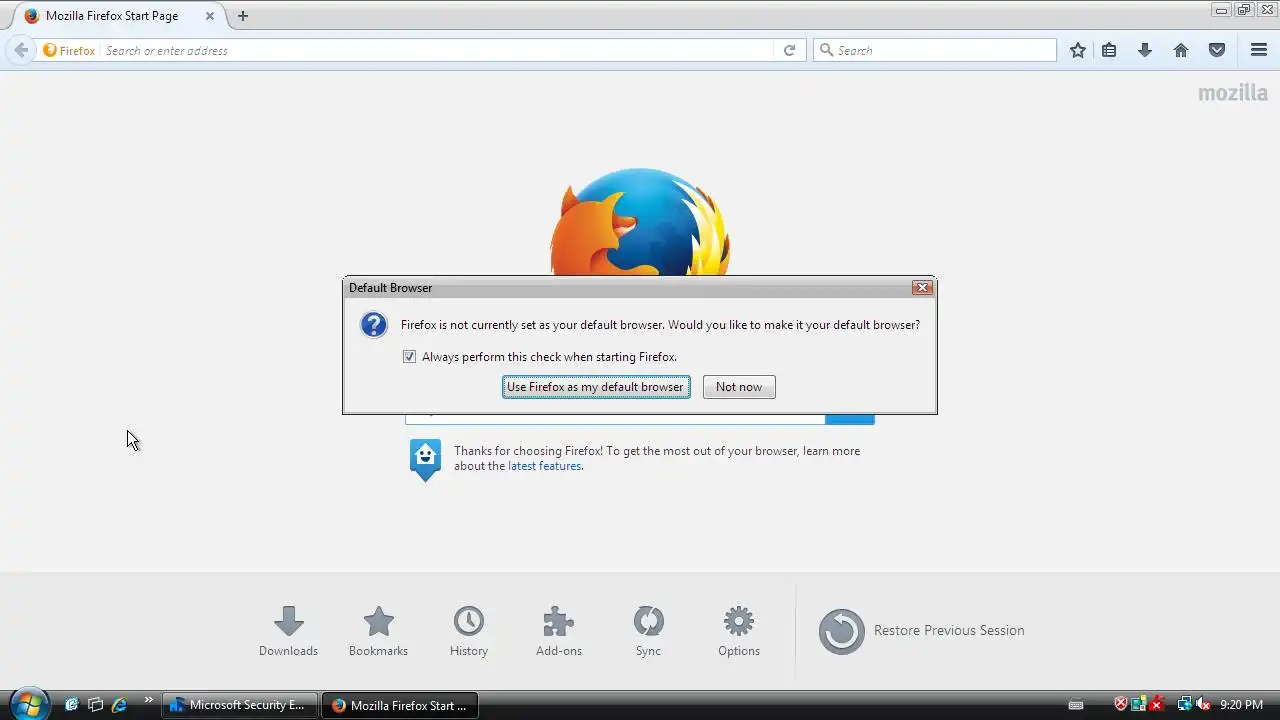Screen dimensions: 1280x720
Task: Open a new tab with plus button
Action: pos(242,16)
